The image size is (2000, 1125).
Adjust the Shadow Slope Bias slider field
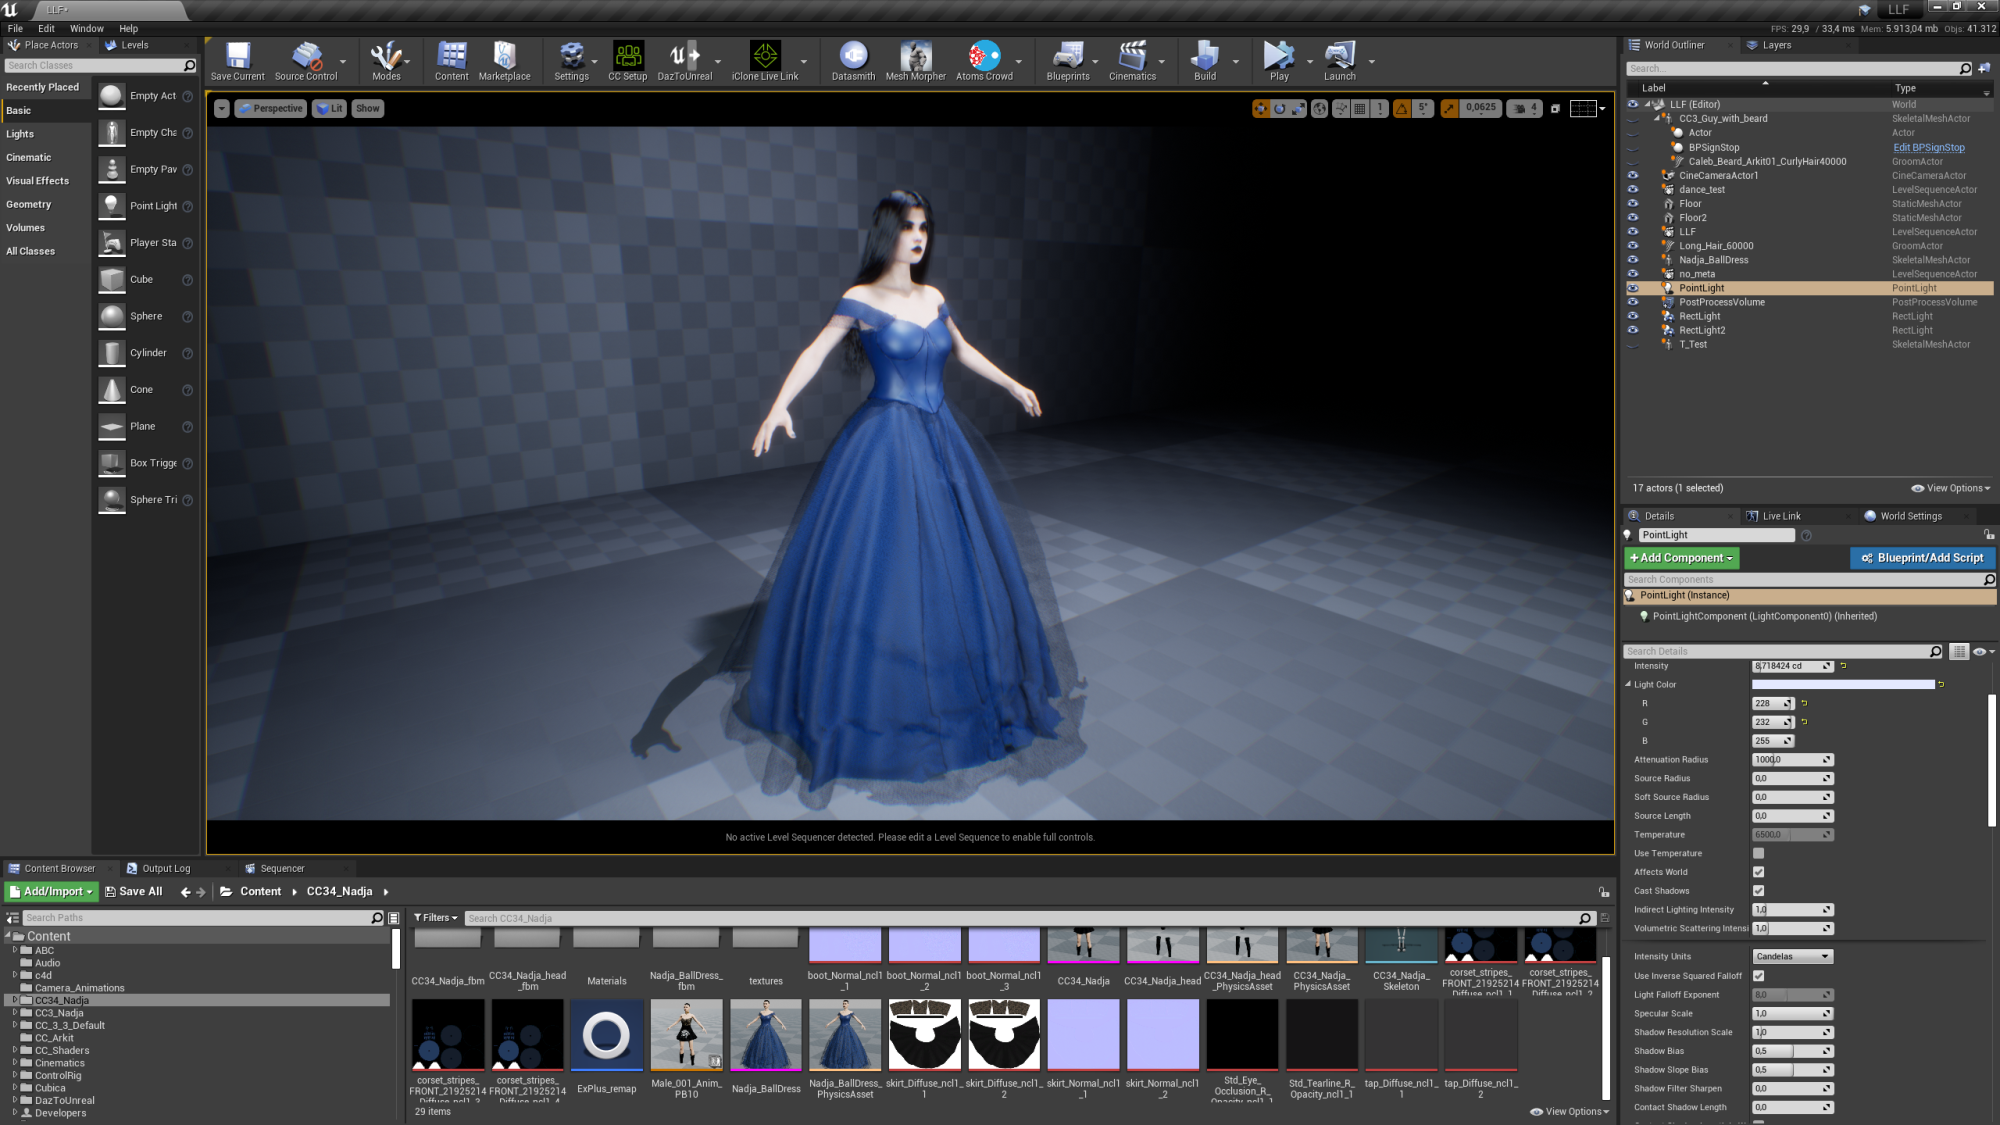(x=1792, y=1070)
